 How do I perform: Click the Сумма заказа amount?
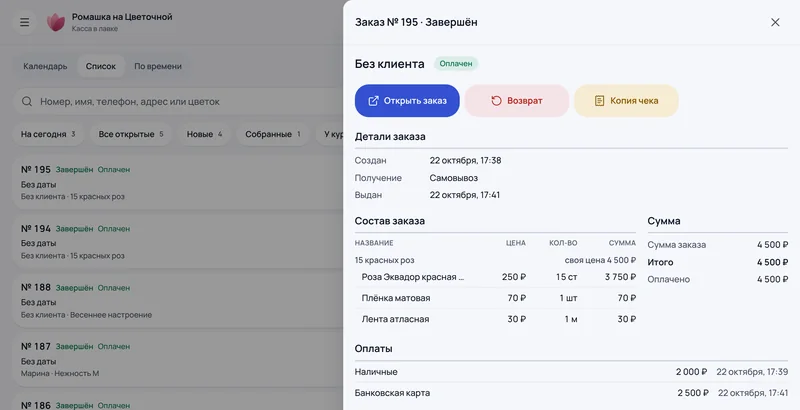(772, 245)
